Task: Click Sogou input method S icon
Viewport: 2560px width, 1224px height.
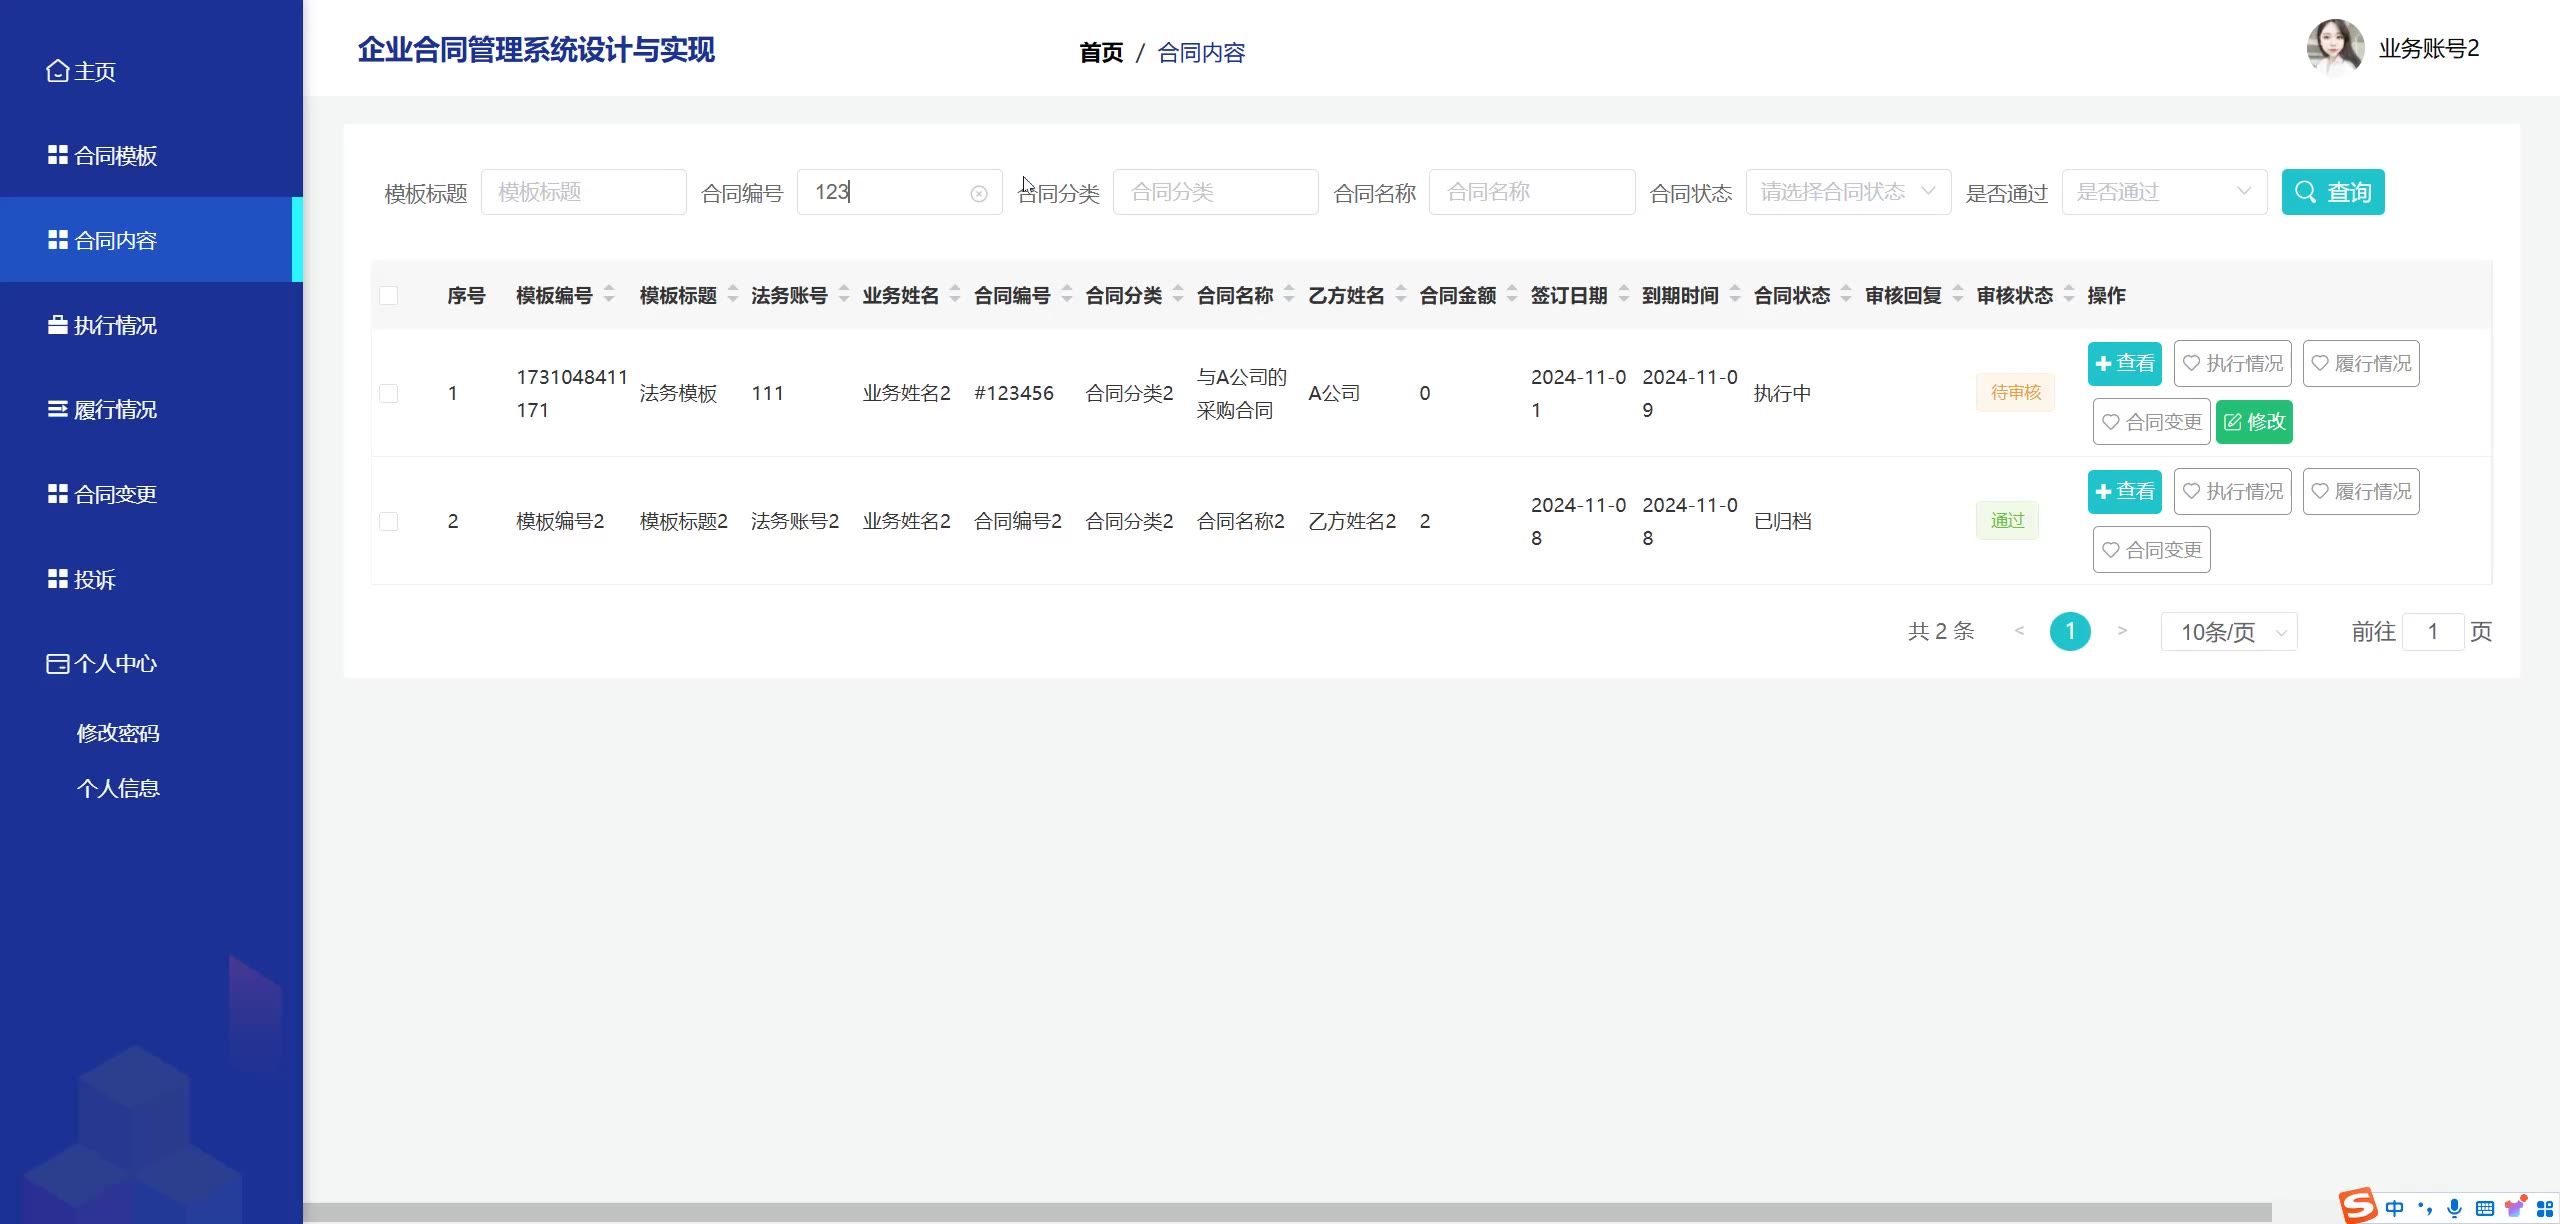Action: [x=2356, y=1206]
